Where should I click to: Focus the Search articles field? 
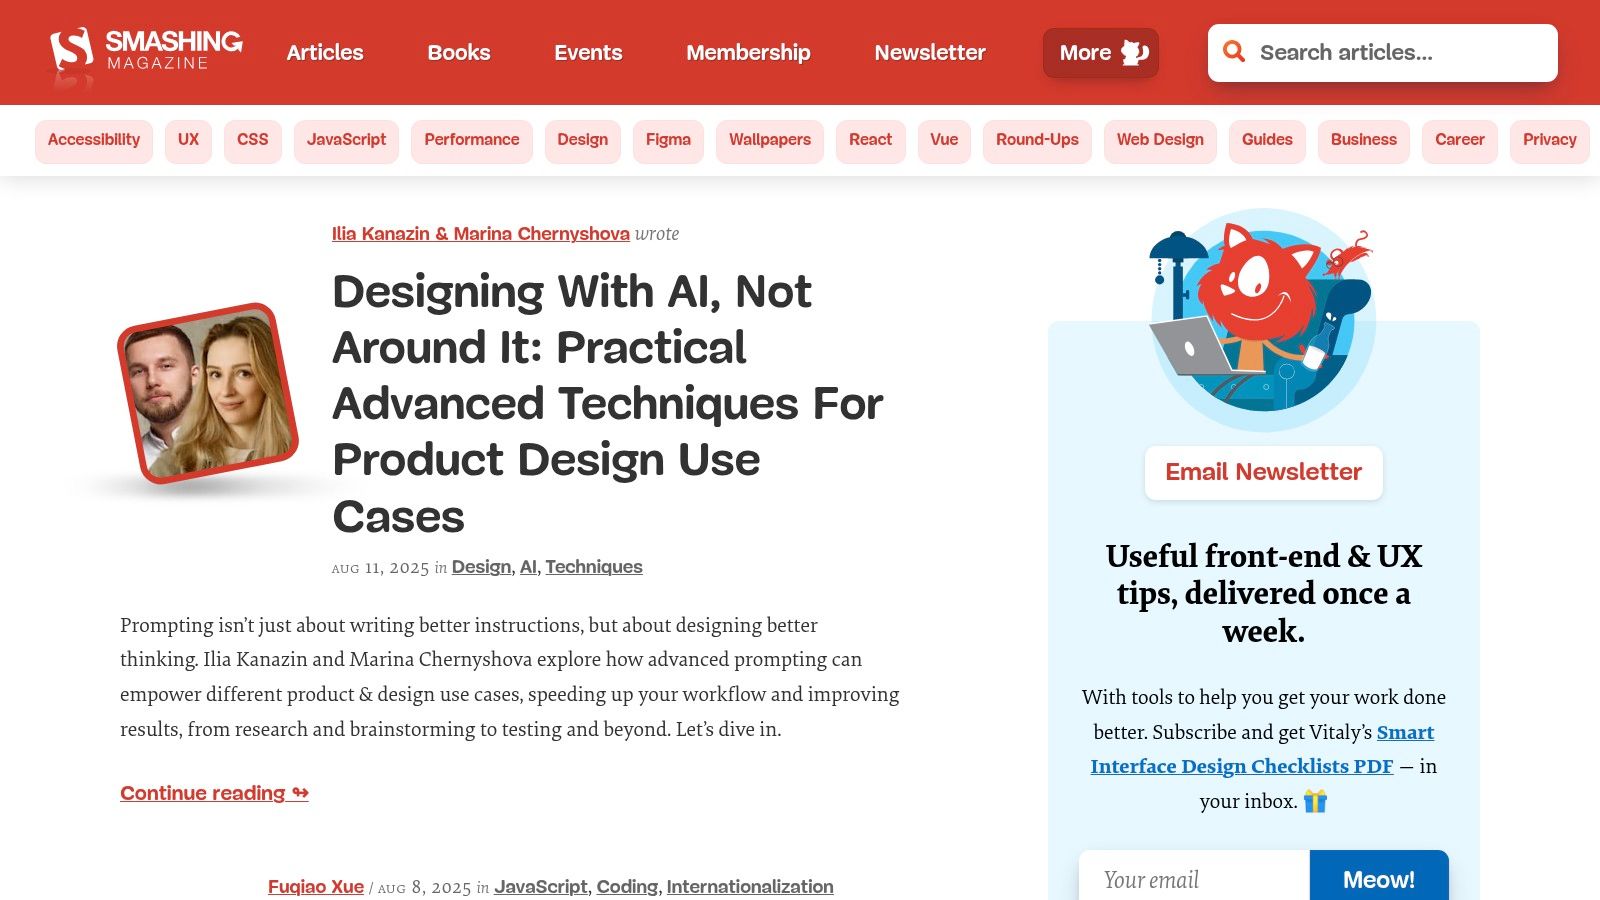(1383, 53)
